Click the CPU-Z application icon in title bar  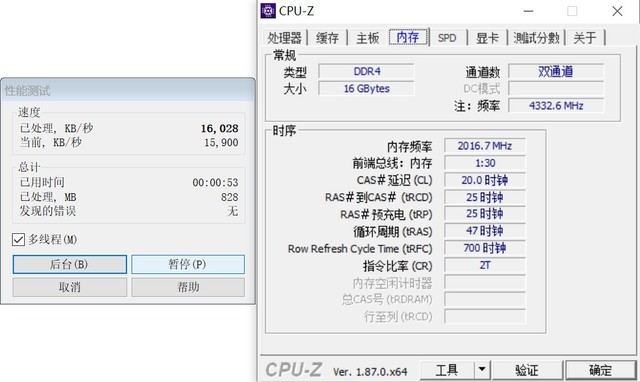tap(268, 11)
